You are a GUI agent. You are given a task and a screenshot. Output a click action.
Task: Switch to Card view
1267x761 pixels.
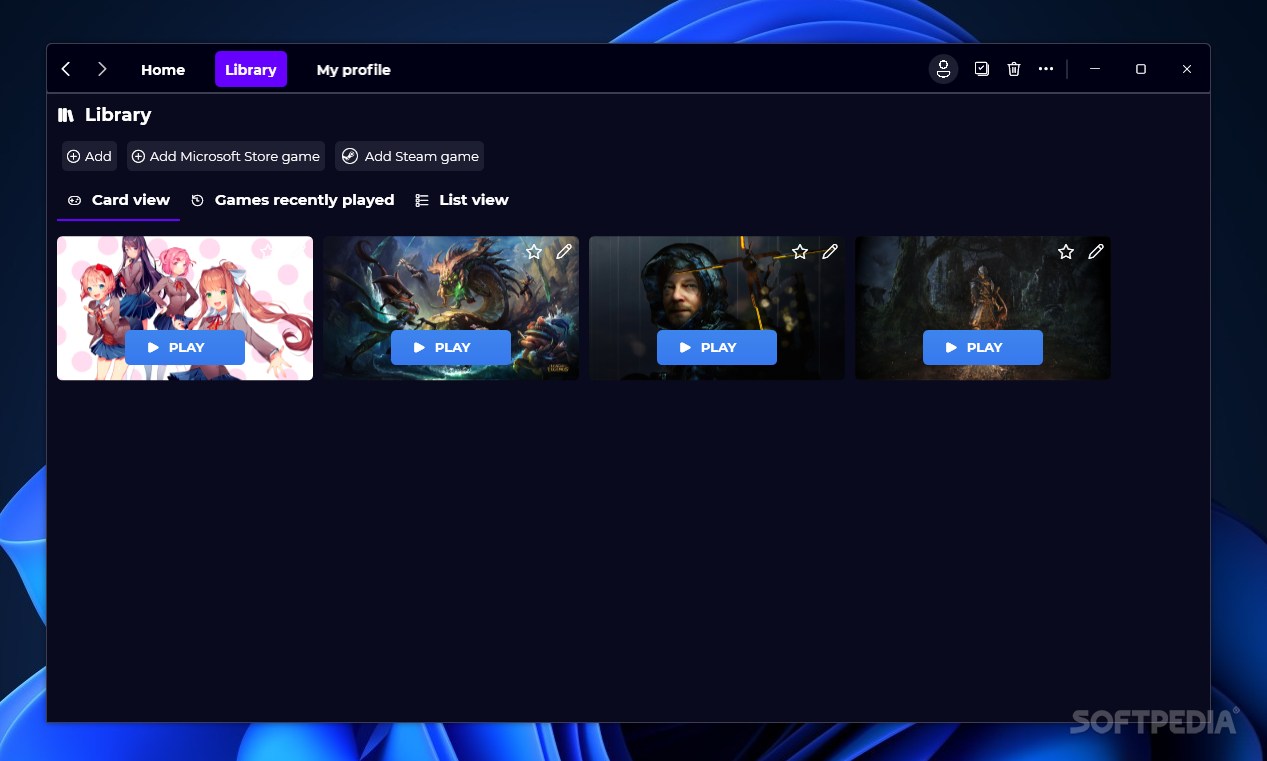pyautogui.click(x=119, y=200)
